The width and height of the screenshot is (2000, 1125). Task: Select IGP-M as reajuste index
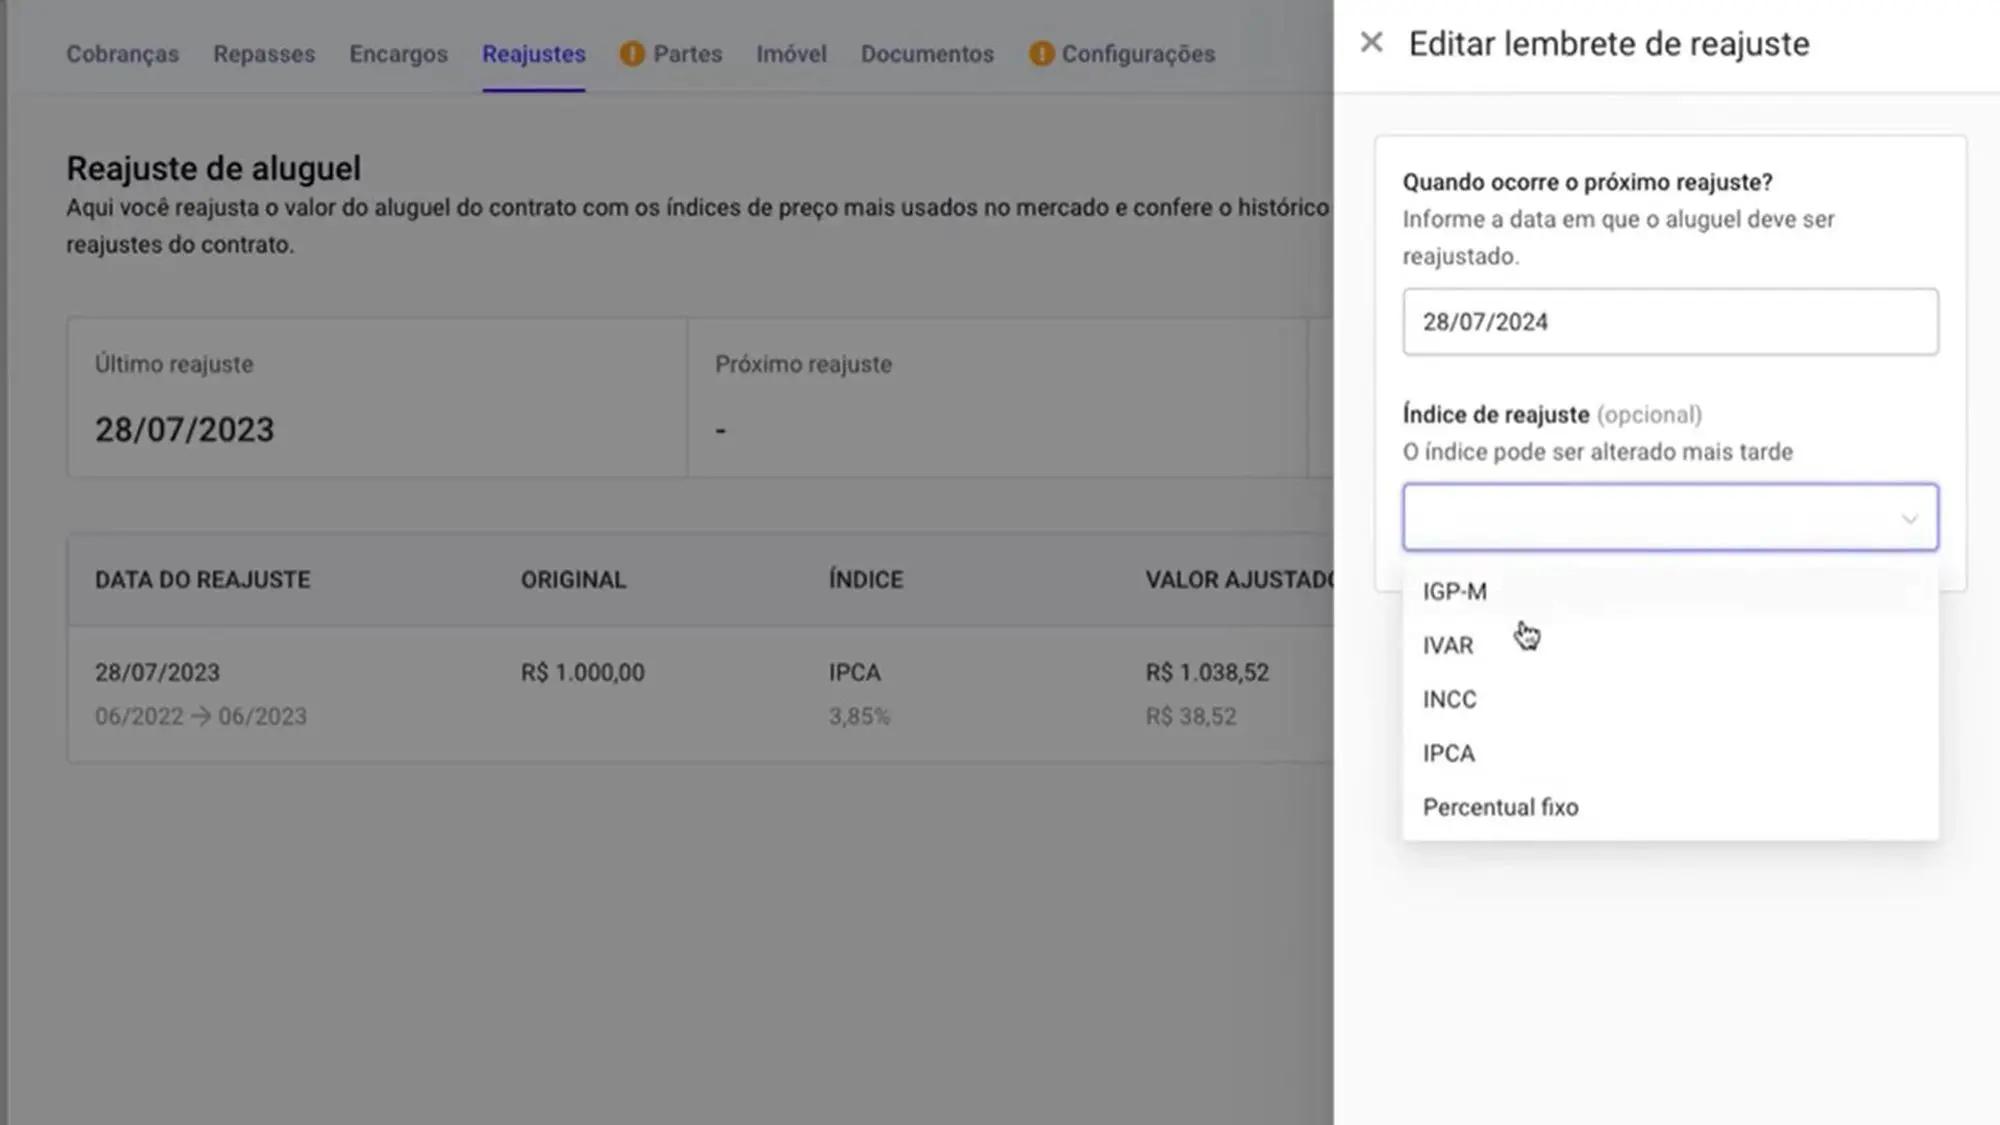coord(1453,591)
